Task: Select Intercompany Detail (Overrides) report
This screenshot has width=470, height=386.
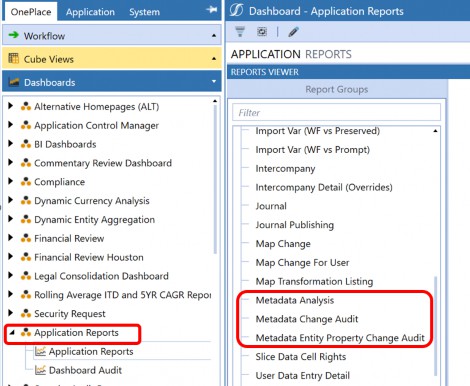Action: (324, 187)
